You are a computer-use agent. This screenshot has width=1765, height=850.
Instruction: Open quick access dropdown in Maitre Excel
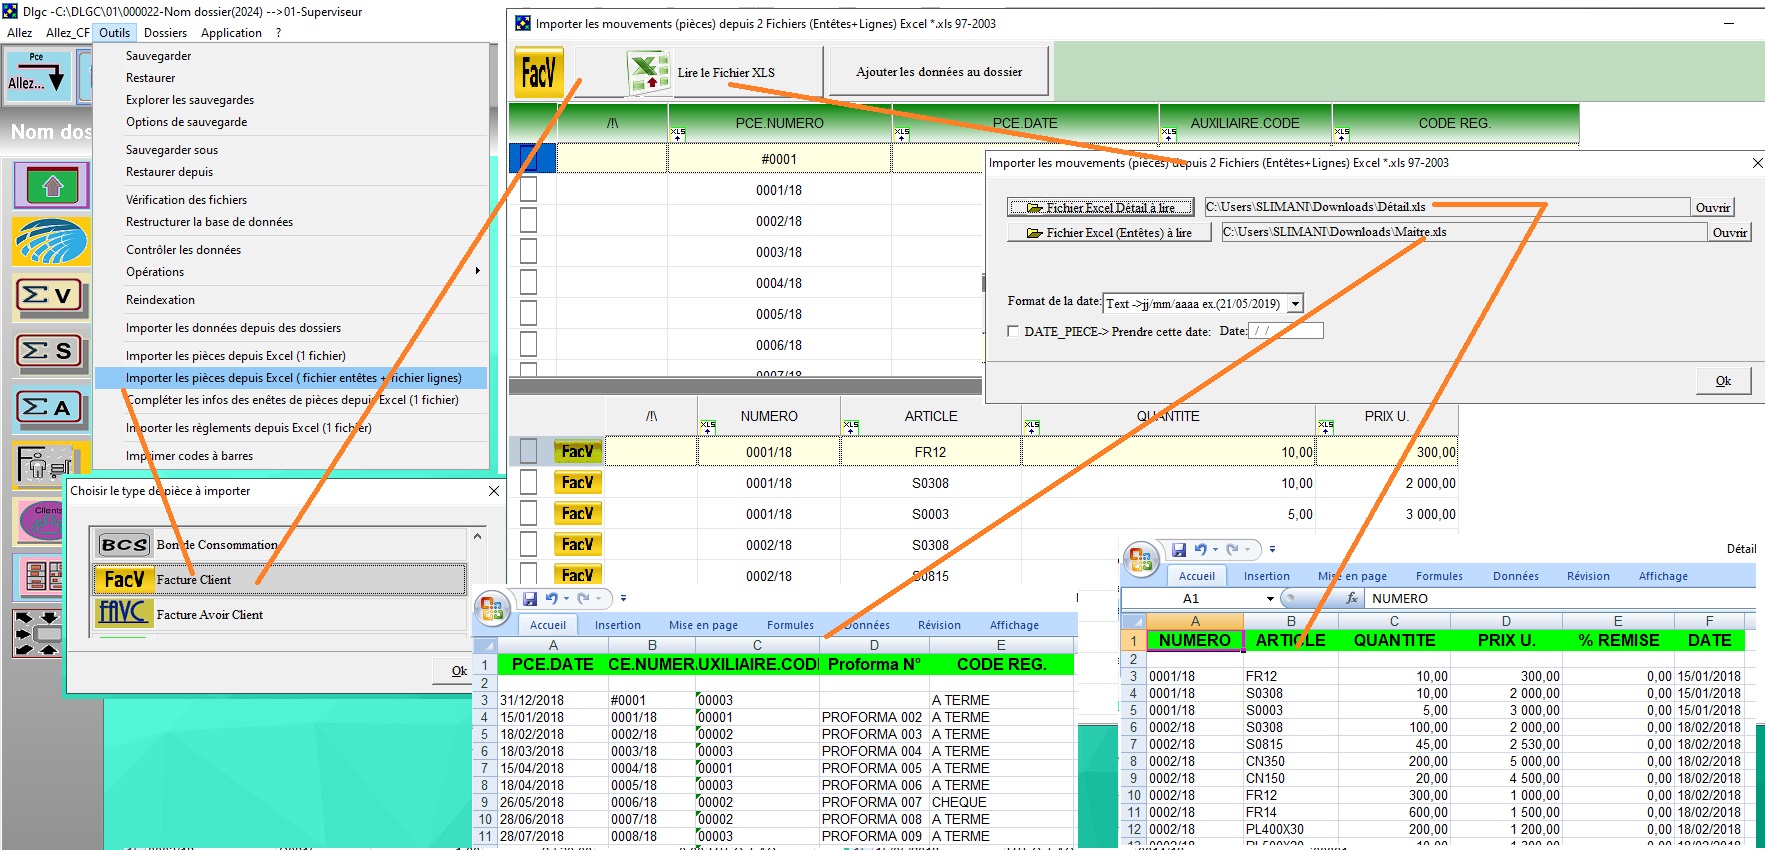click(x=623, y=598)
